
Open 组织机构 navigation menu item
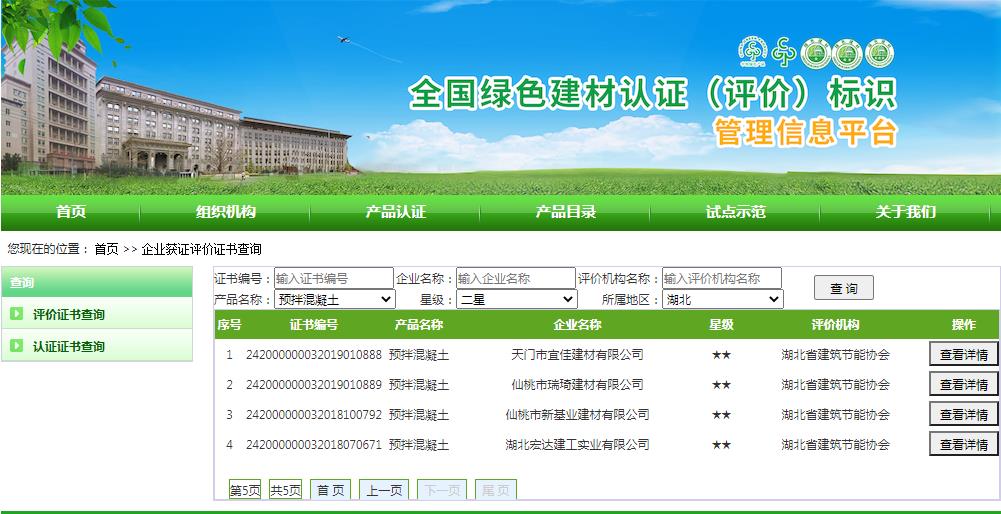(225, 211)
